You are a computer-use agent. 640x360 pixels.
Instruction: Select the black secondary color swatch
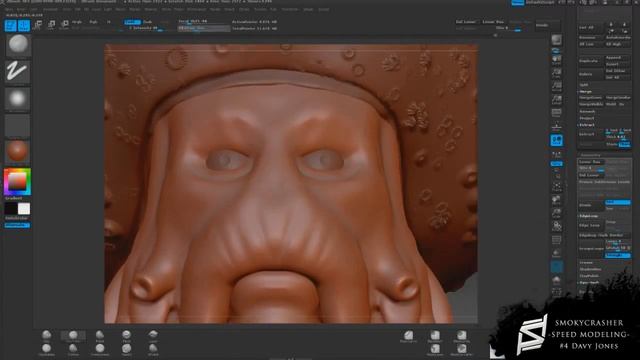coord(11,209)
